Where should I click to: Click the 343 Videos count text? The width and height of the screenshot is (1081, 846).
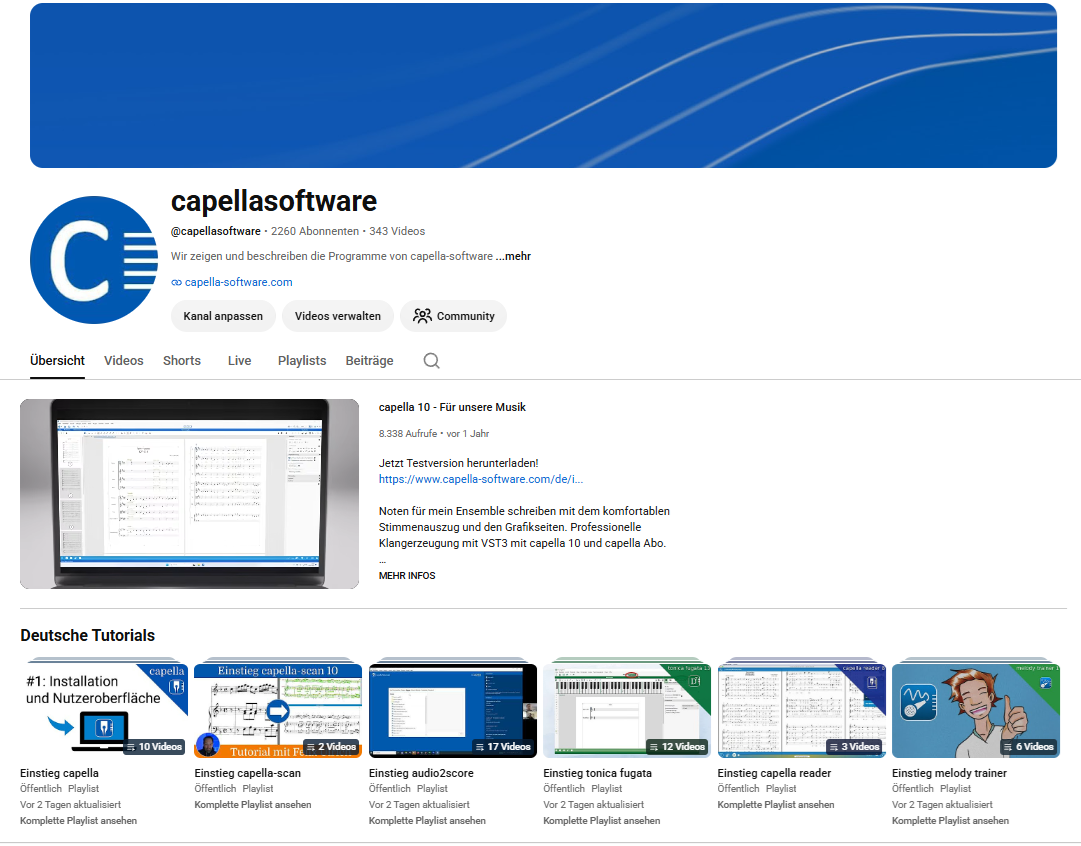tap(397, 232)
